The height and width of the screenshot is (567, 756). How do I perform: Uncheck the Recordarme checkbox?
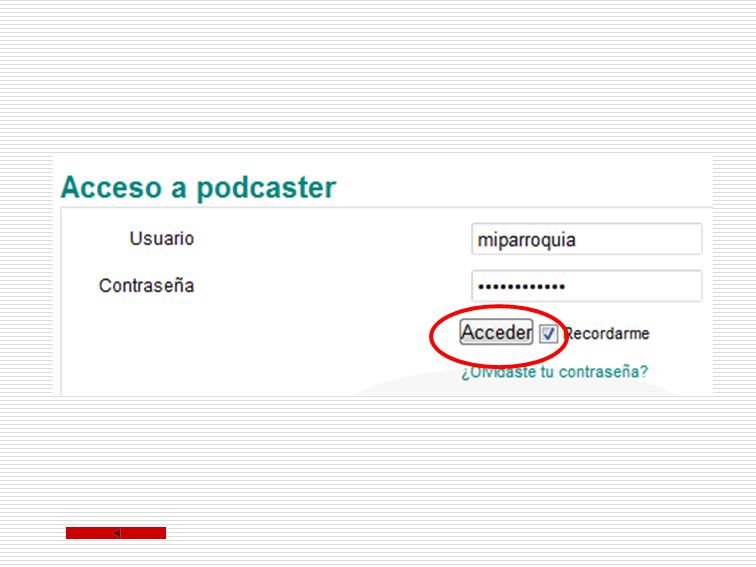click(548, 334)
